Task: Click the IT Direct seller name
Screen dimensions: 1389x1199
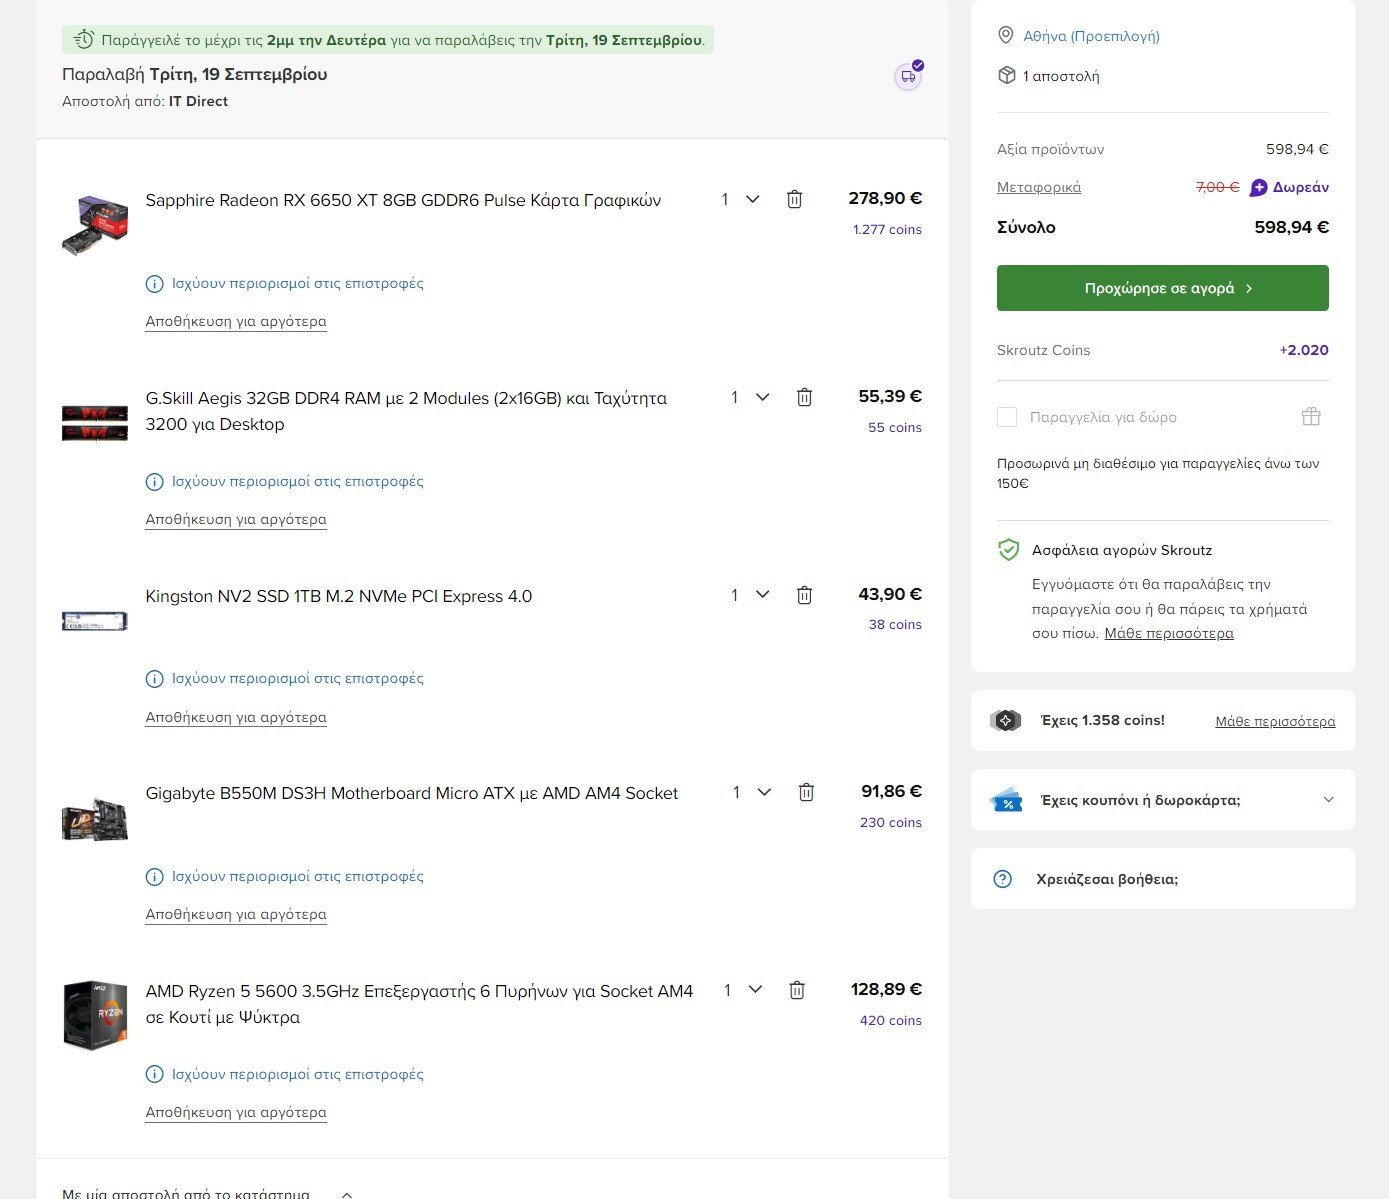Action: pyautogui.click(x=198, y=101)
